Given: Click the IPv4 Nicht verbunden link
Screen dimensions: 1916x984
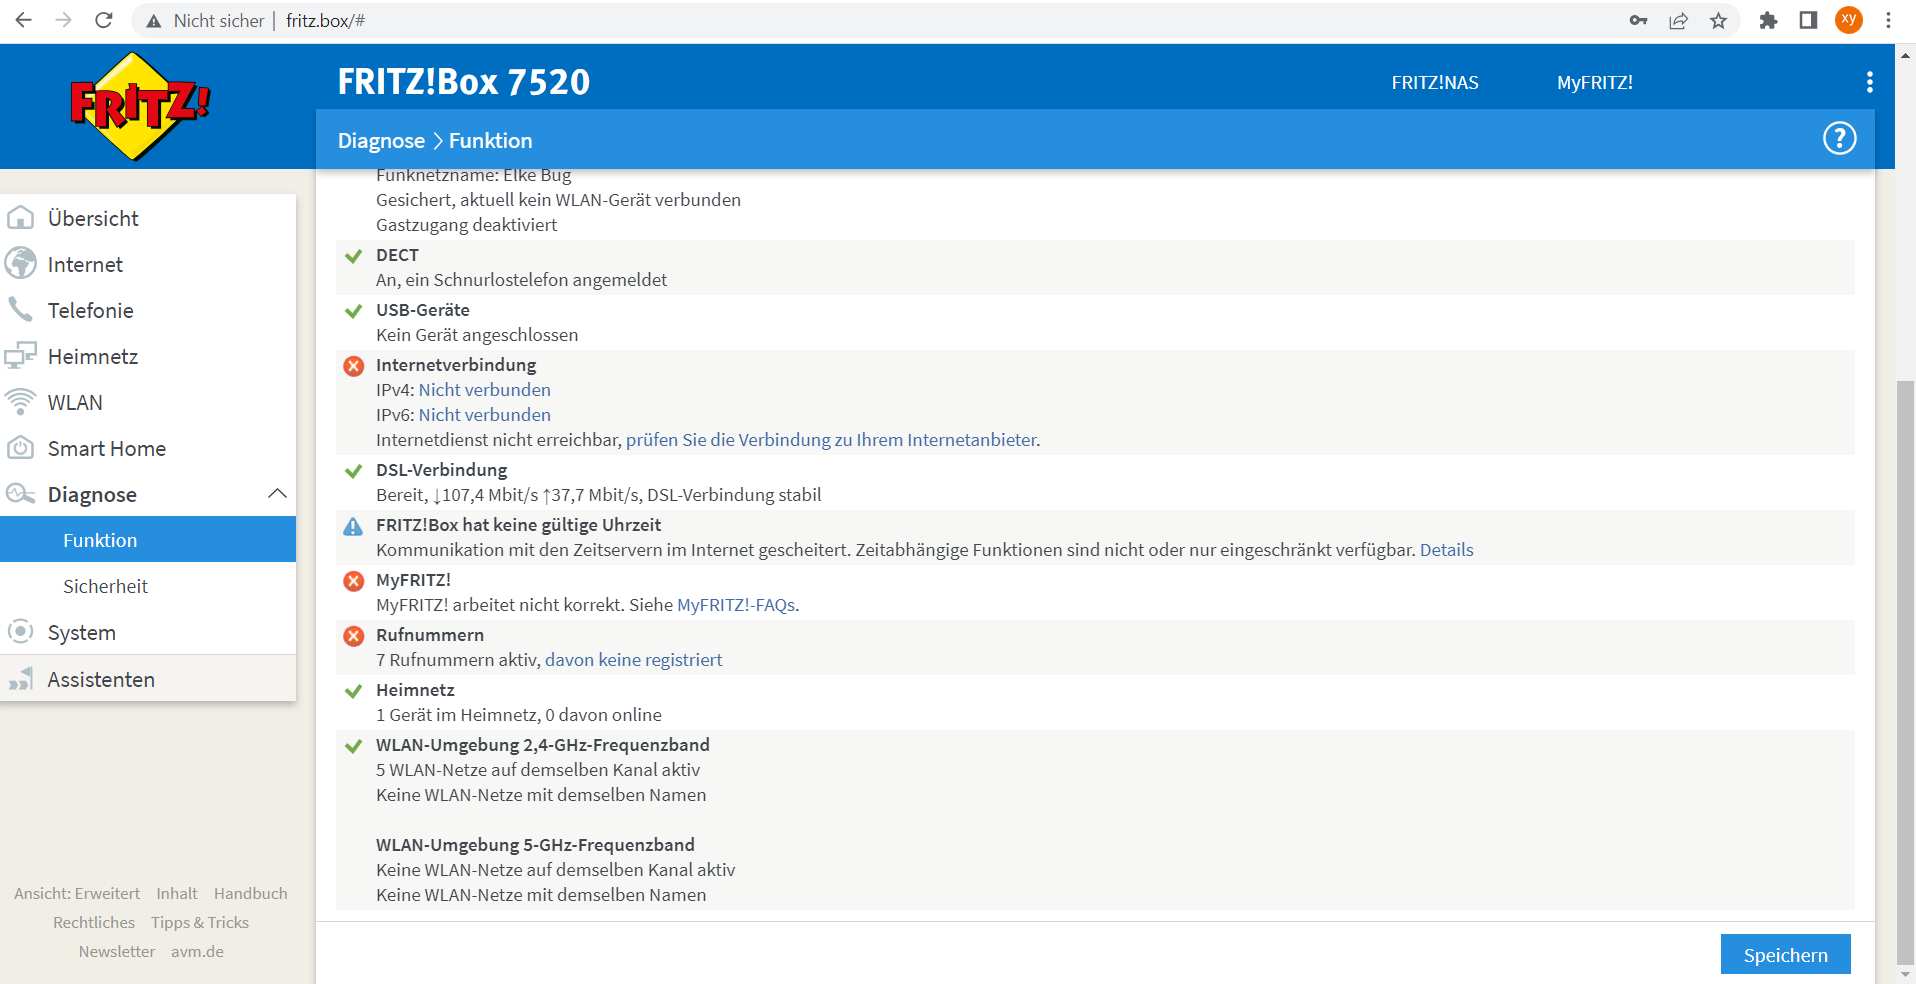Looking at the screenshot, I should pyautogui.click(x=484, y=390).
